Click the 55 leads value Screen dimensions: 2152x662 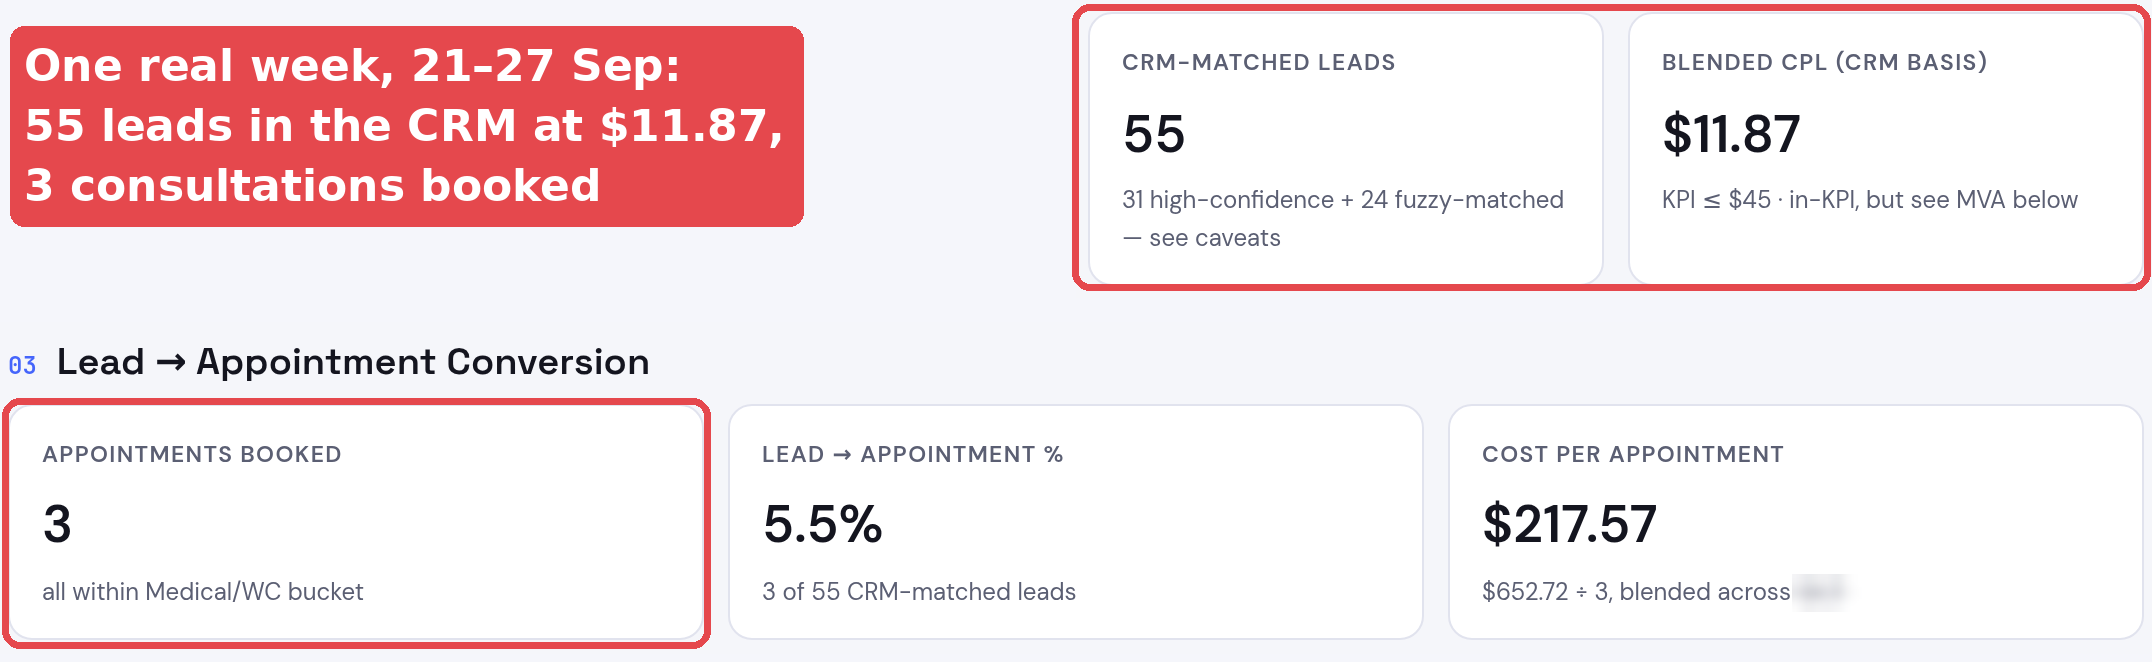[1154, 134]
